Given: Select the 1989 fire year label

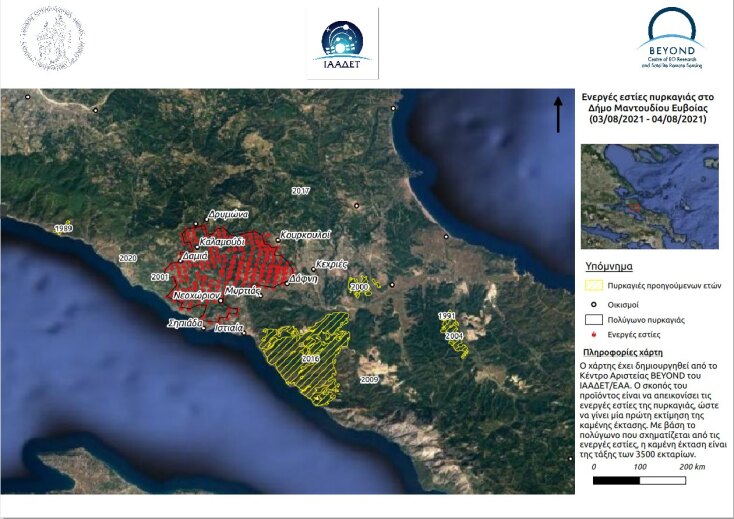Looking at the screenshot, I should (x=63, y=229).
